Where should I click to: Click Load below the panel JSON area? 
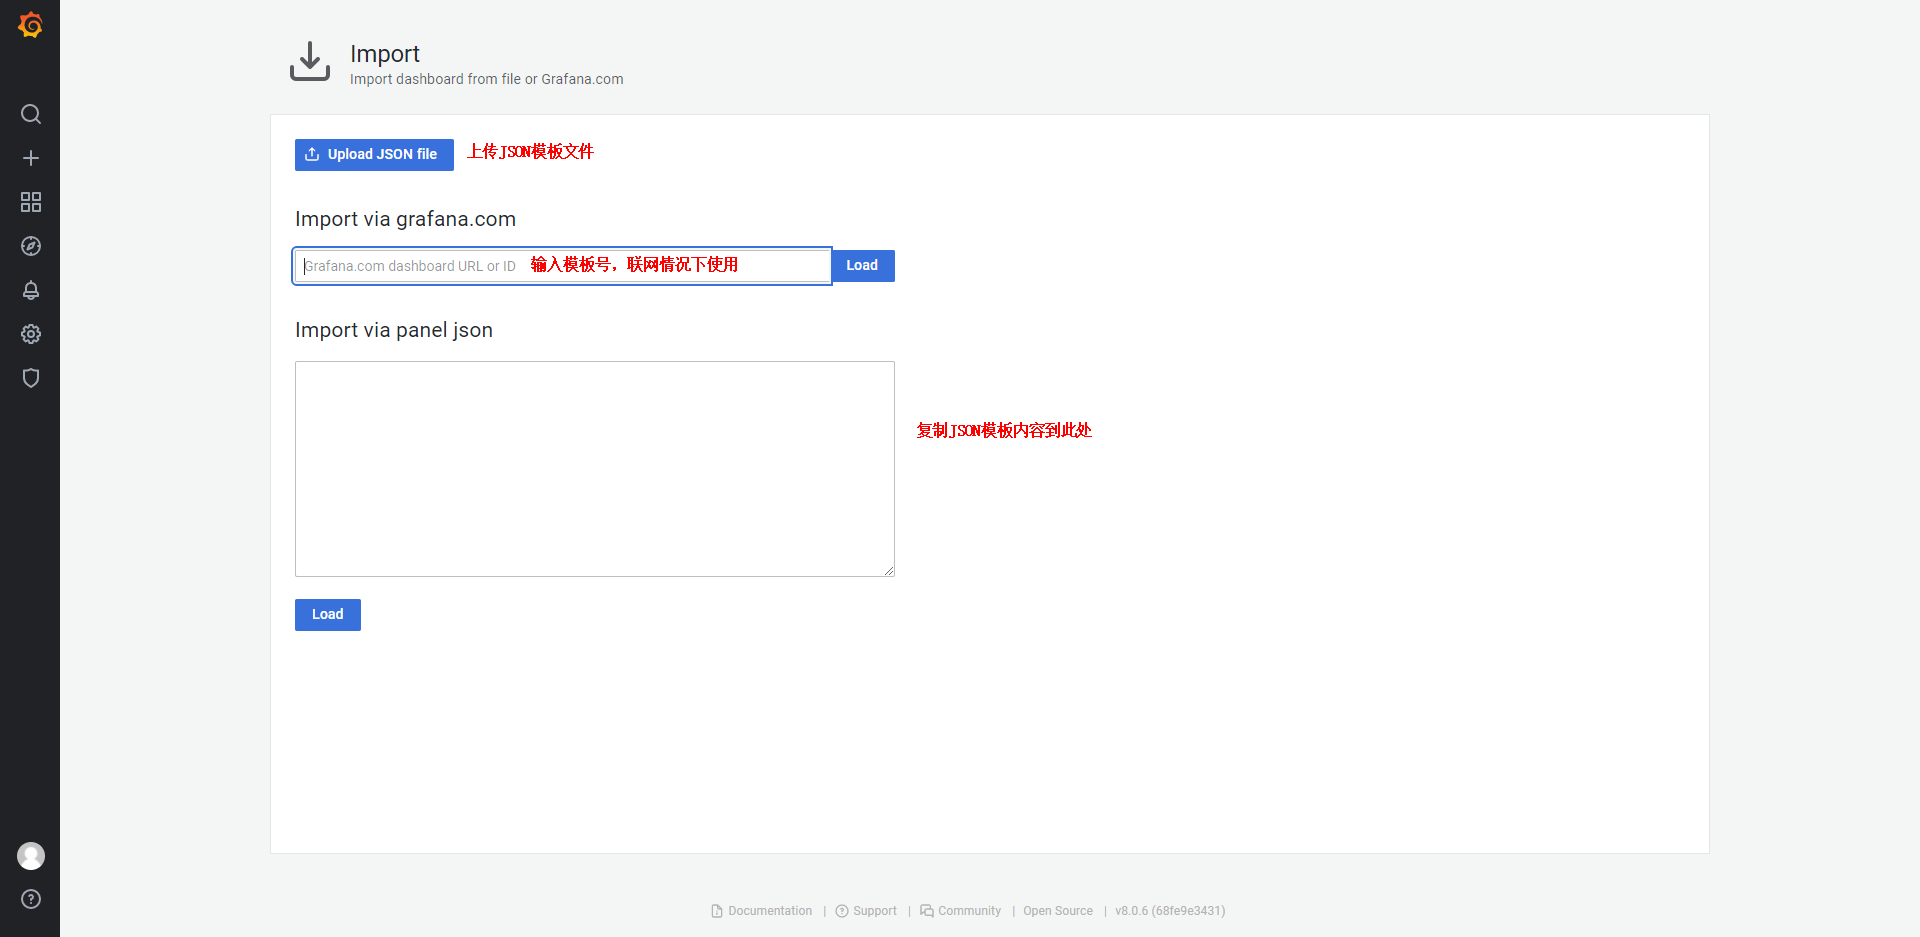pyautogui.click(x=328, y=615)
